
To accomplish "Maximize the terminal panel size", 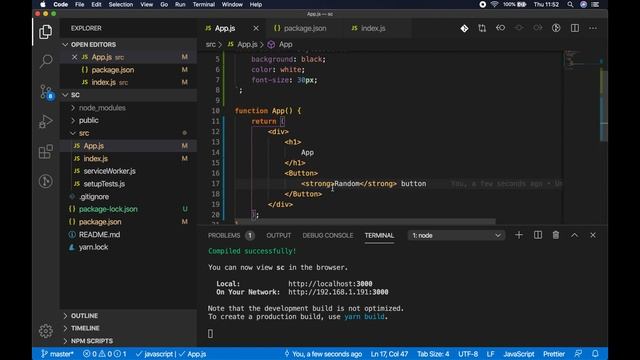I will point(574,235).
